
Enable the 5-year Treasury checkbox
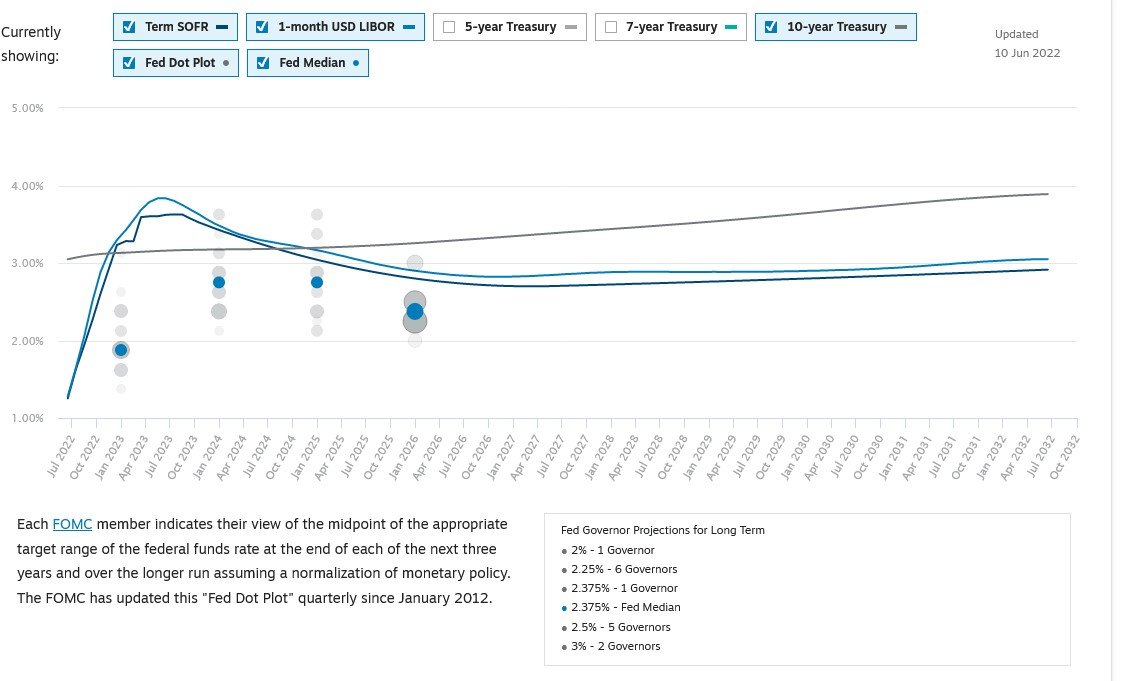[449, 27]
